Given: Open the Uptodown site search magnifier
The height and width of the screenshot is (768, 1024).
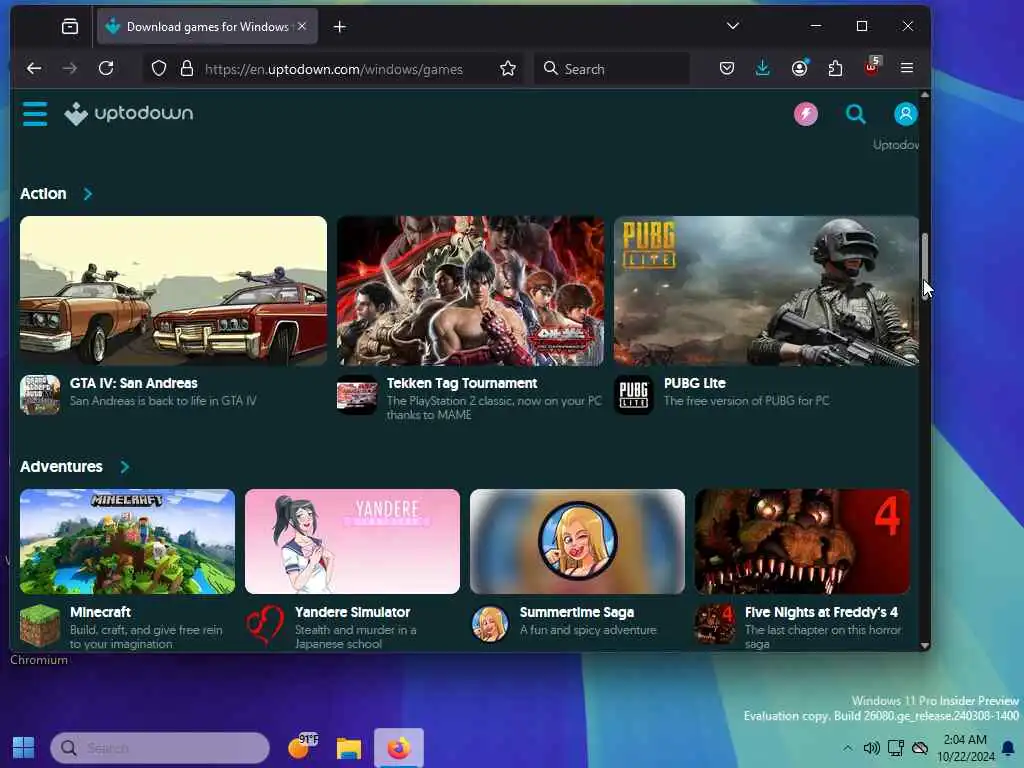Looking at the screenshot, I should (x=856, y=114).
